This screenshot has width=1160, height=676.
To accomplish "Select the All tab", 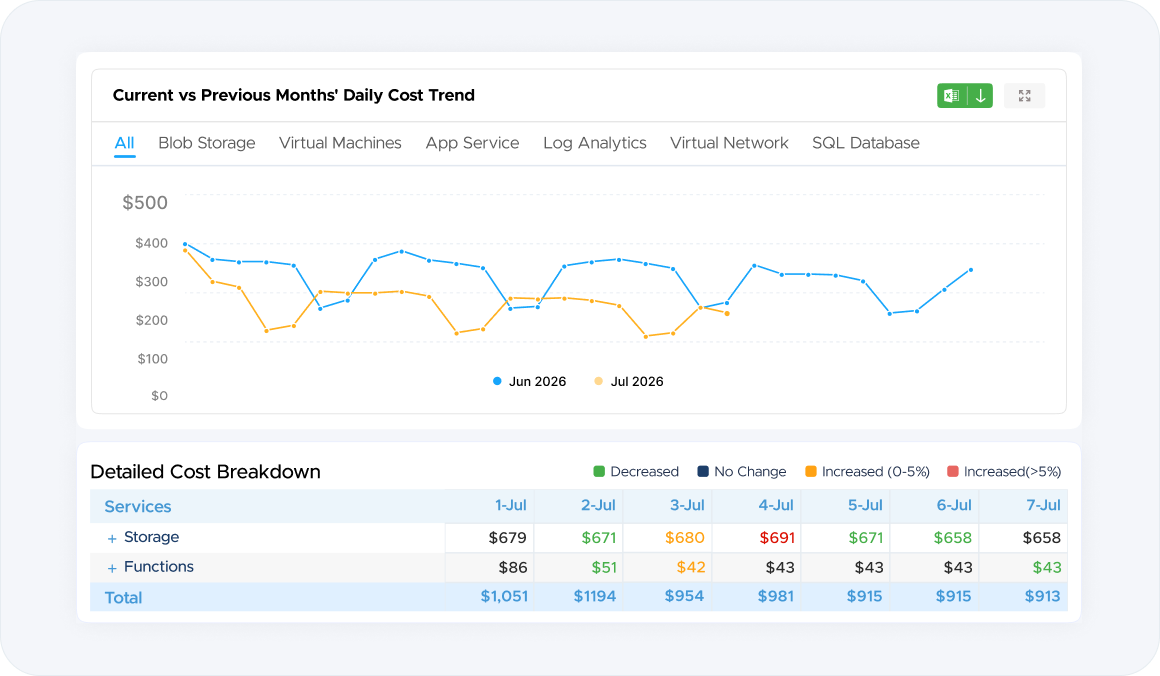I will click(x=124, y=143).
